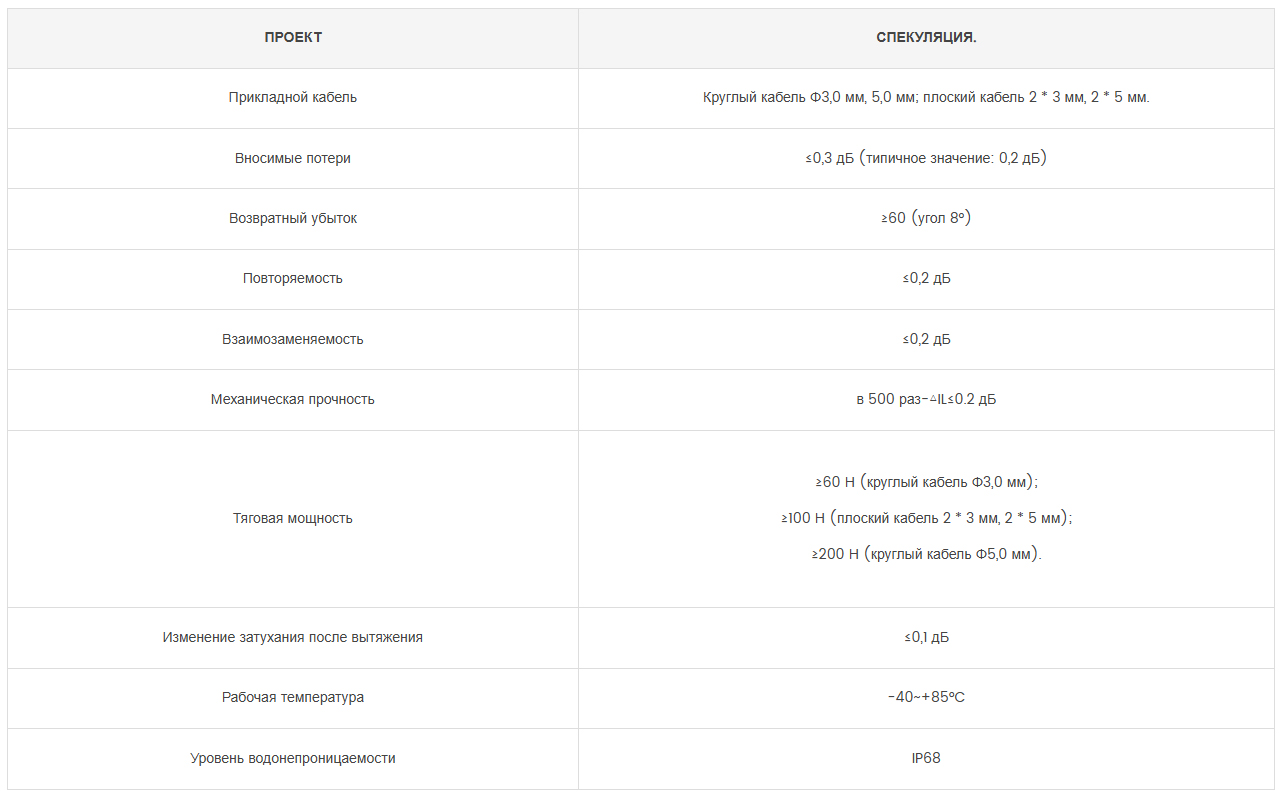Click the -40~+85°C temperature value
This screenshot has height=797, width=1279.
pos(926,697)
